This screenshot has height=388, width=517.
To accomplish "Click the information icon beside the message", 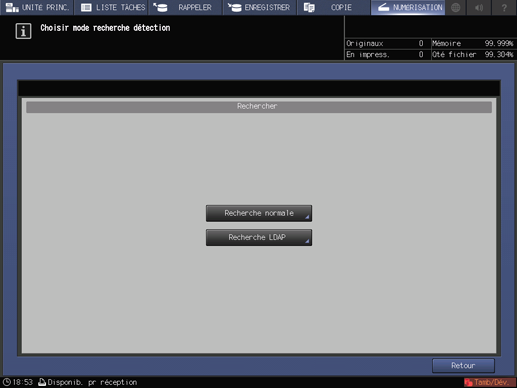I will (x=23, y=31).
